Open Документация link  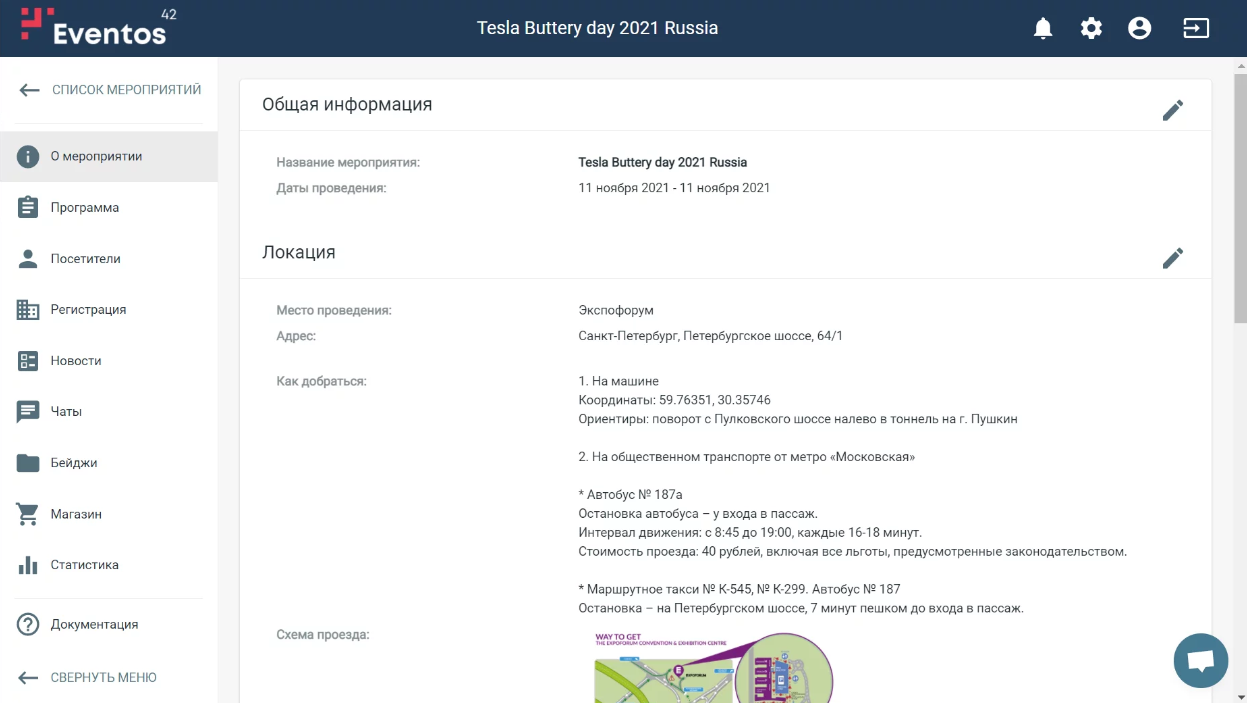coord(109,624)
